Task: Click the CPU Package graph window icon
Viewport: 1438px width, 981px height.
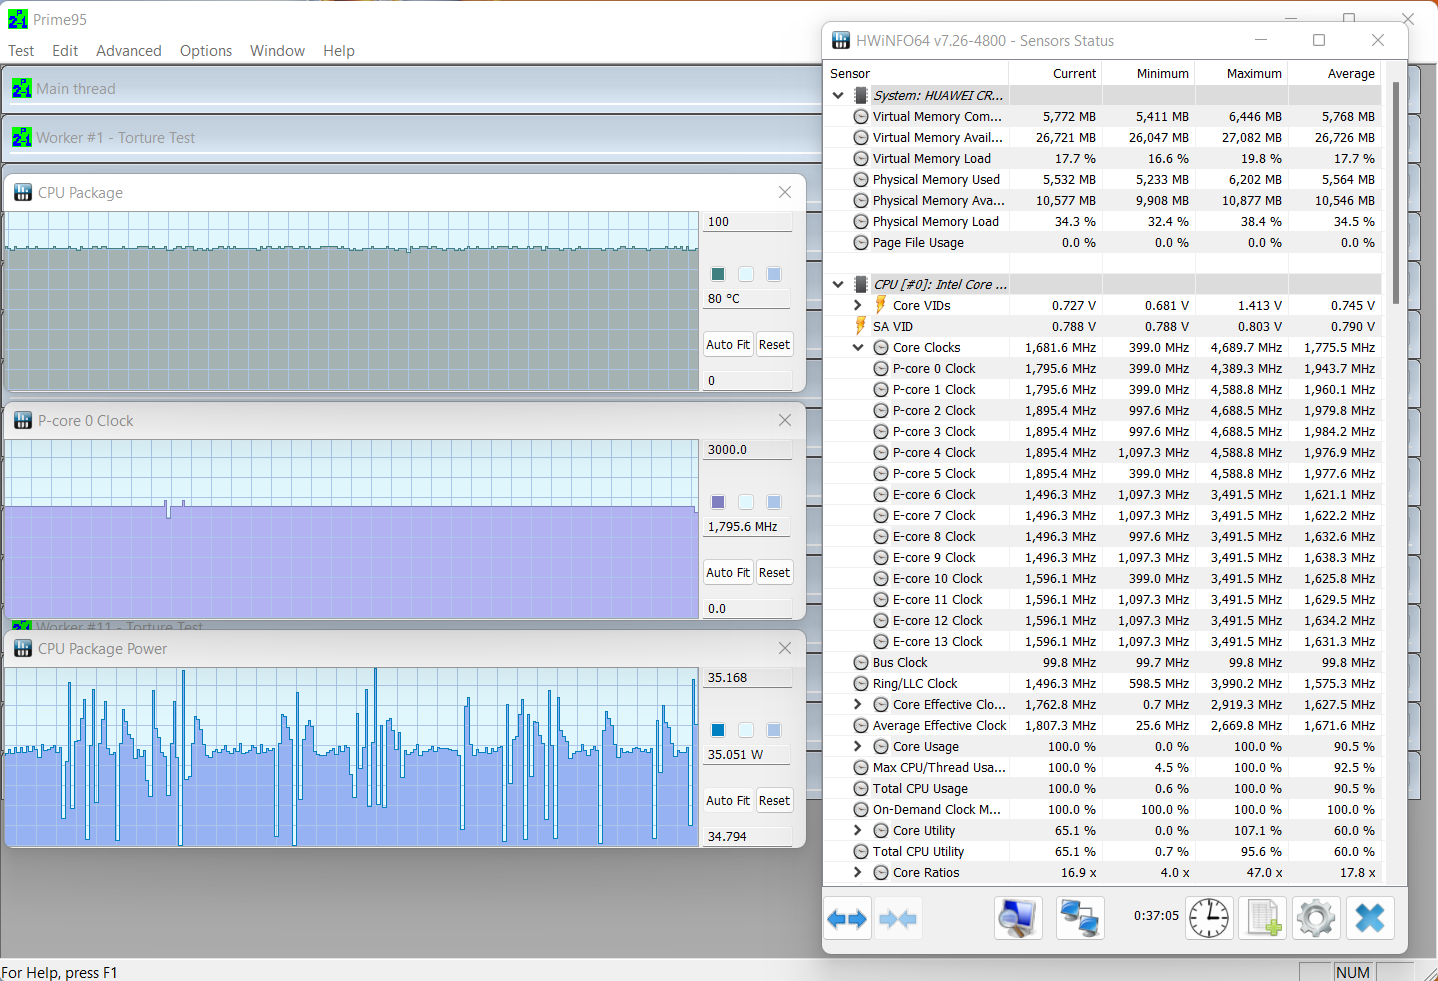Action: click(23, 193)
